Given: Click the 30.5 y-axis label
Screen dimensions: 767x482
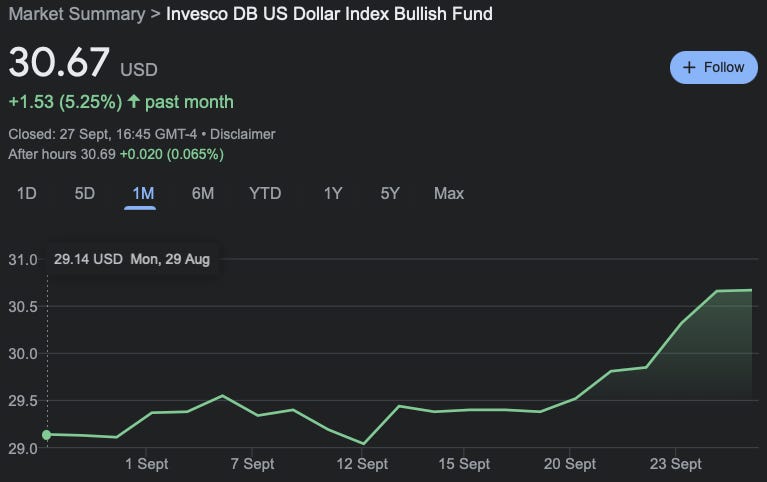Looking at the screenshot, I should tap(23, 307).
